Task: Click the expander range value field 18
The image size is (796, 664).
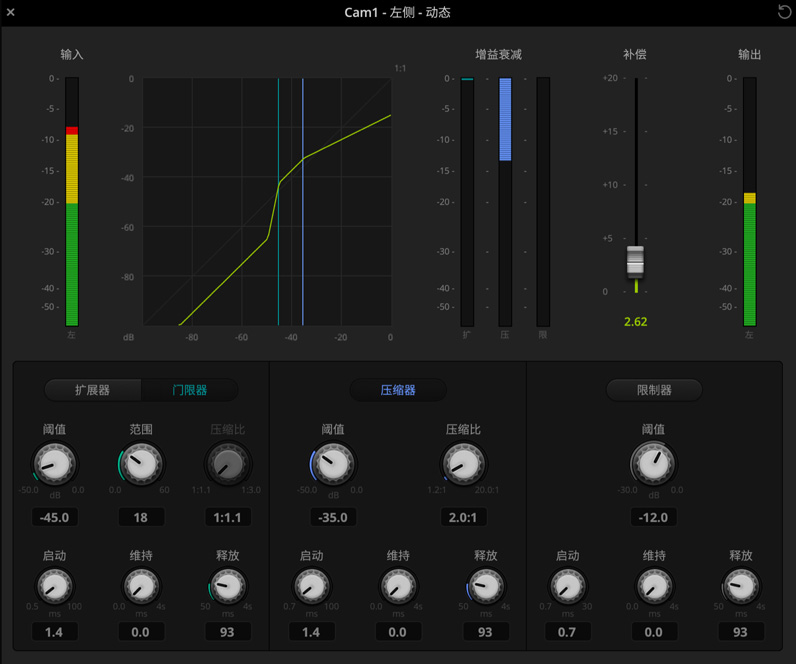Action: pyautogui.click(x=141, y=517)
